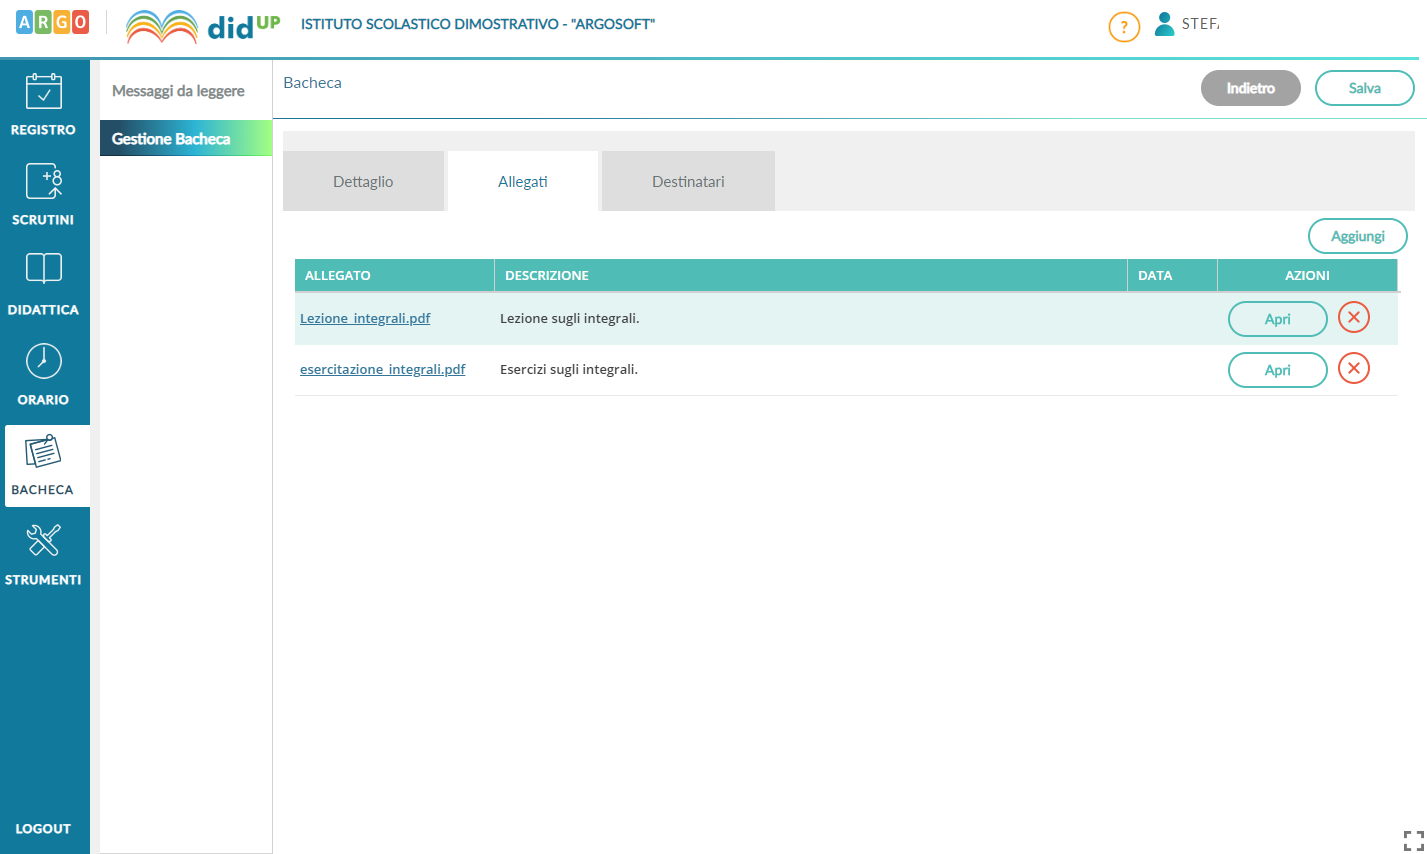Image resolution: width=1427 pixels, height=854 pixels.
Task: Click the DESCRIZIONE column header
Action: point(811,275)
